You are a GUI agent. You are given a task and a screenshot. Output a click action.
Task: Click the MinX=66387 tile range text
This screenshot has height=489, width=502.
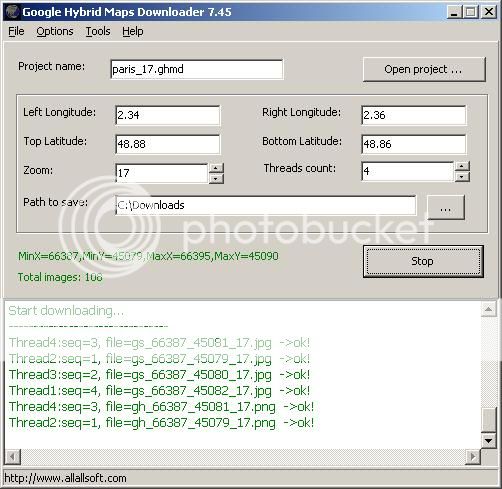pos(148,256)
